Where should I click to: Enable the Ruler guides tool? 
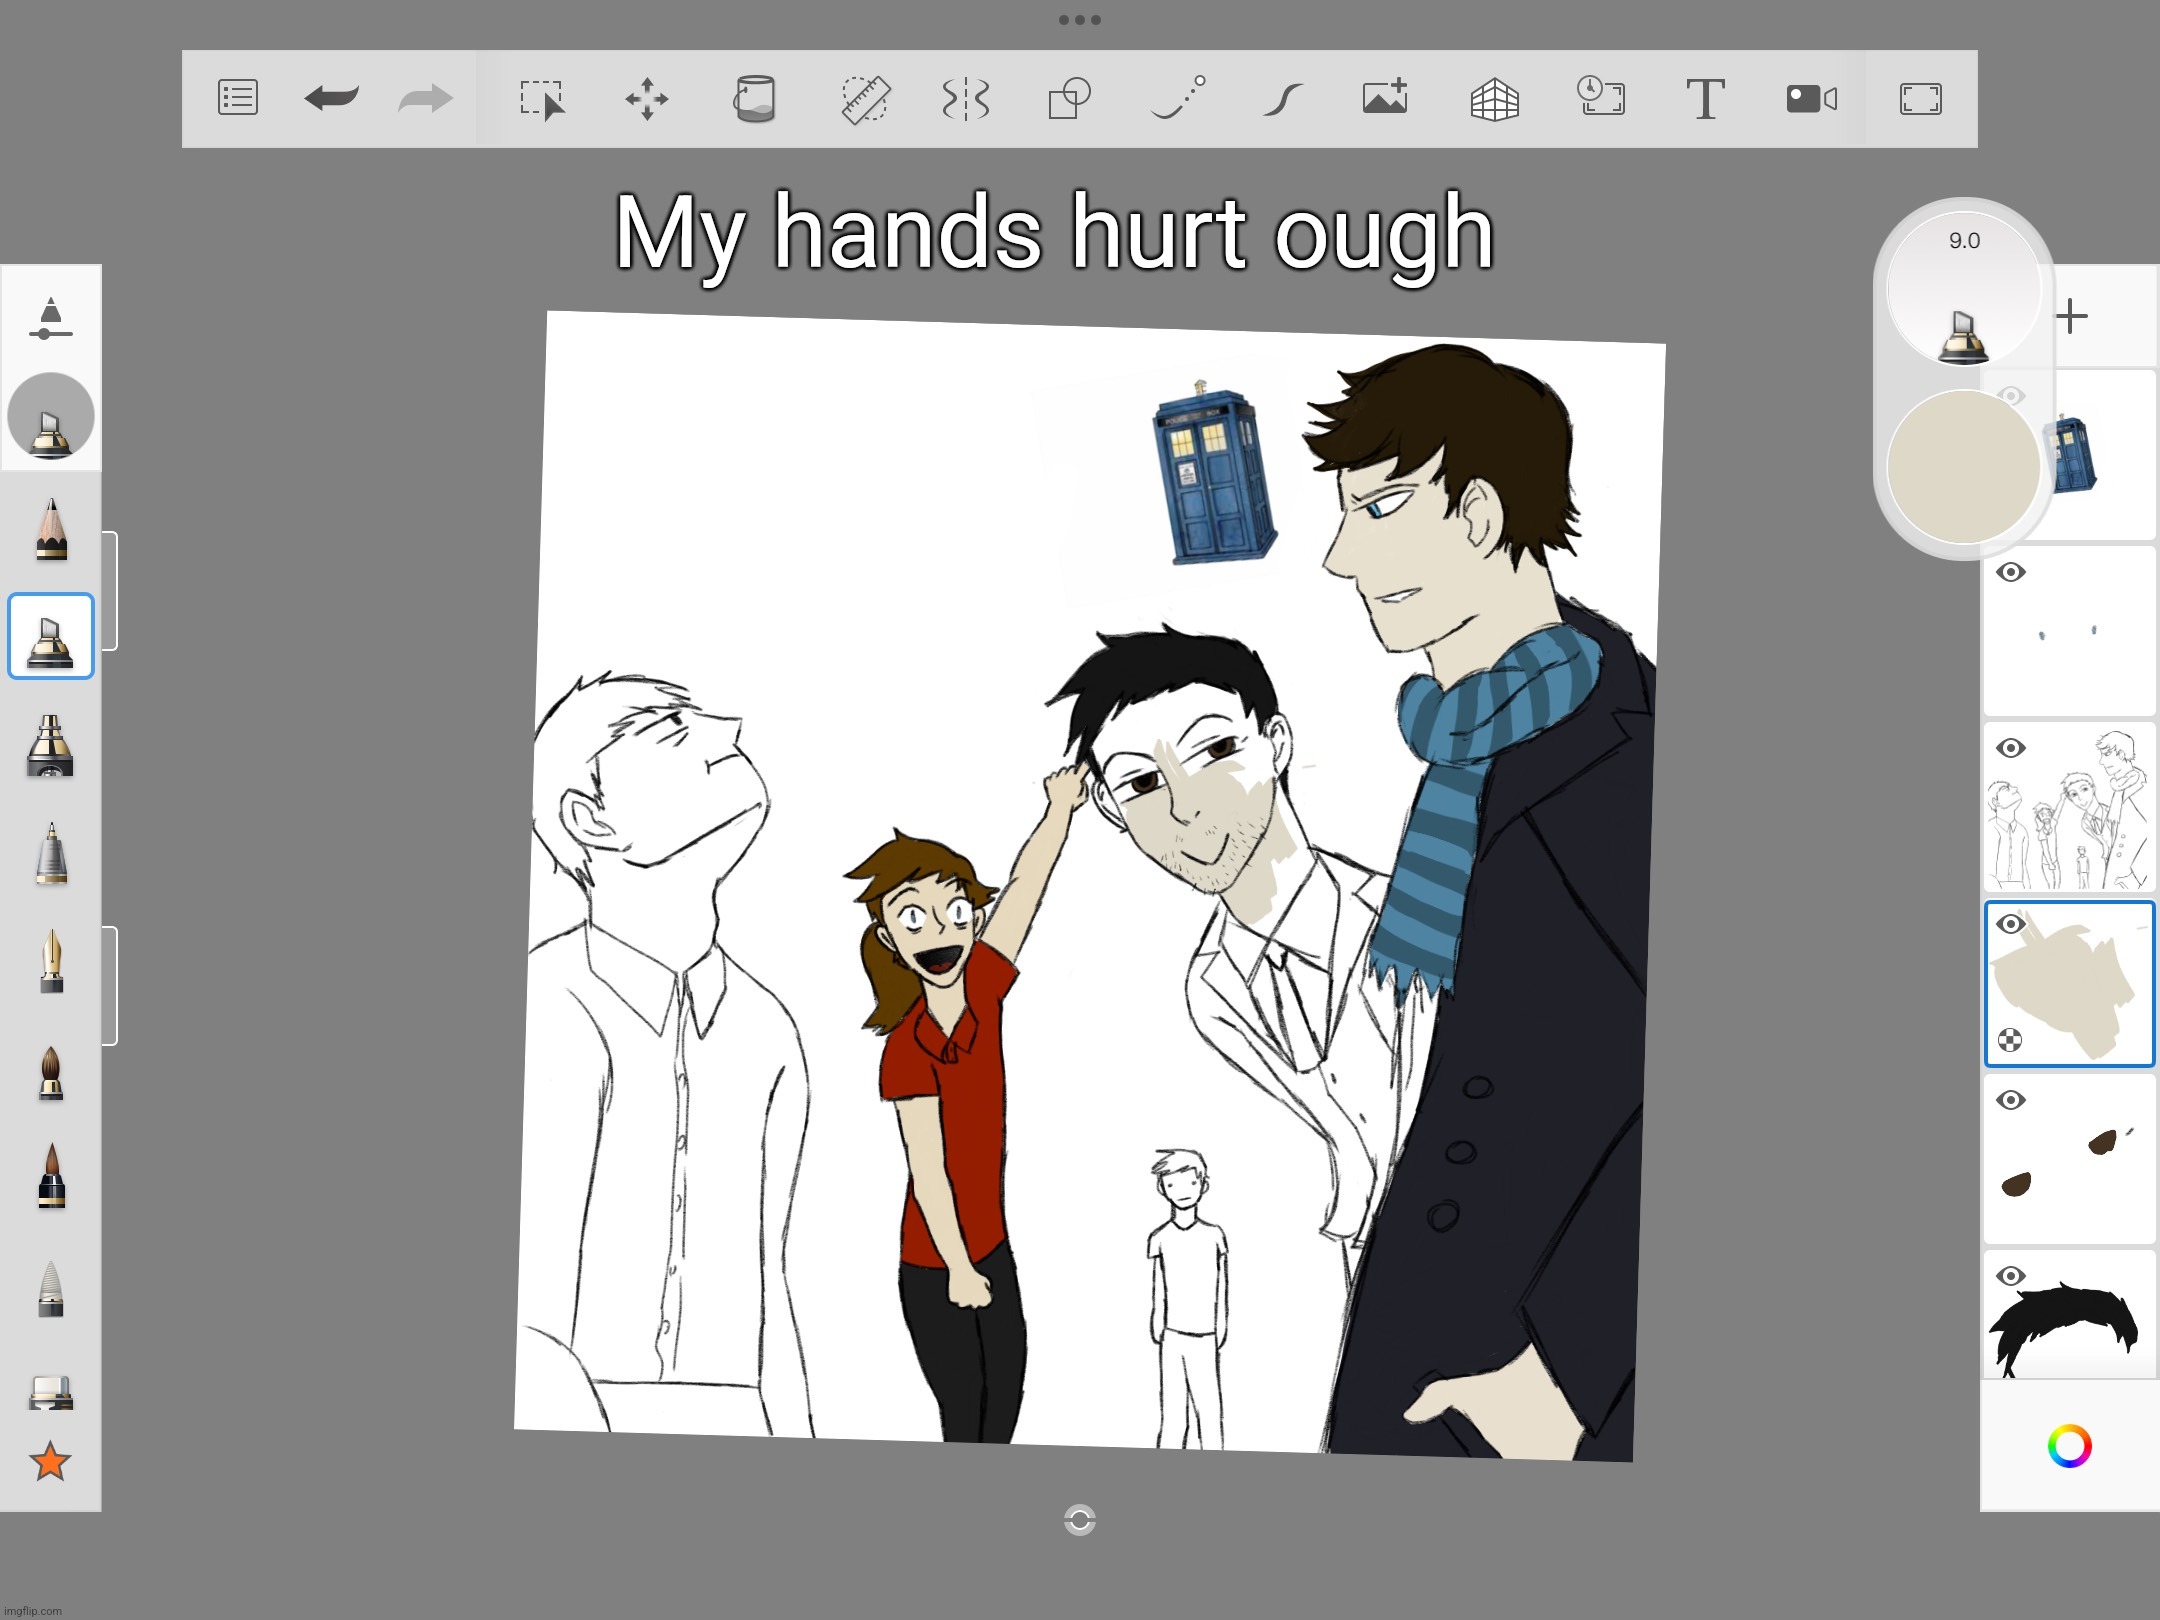(865, 99)
